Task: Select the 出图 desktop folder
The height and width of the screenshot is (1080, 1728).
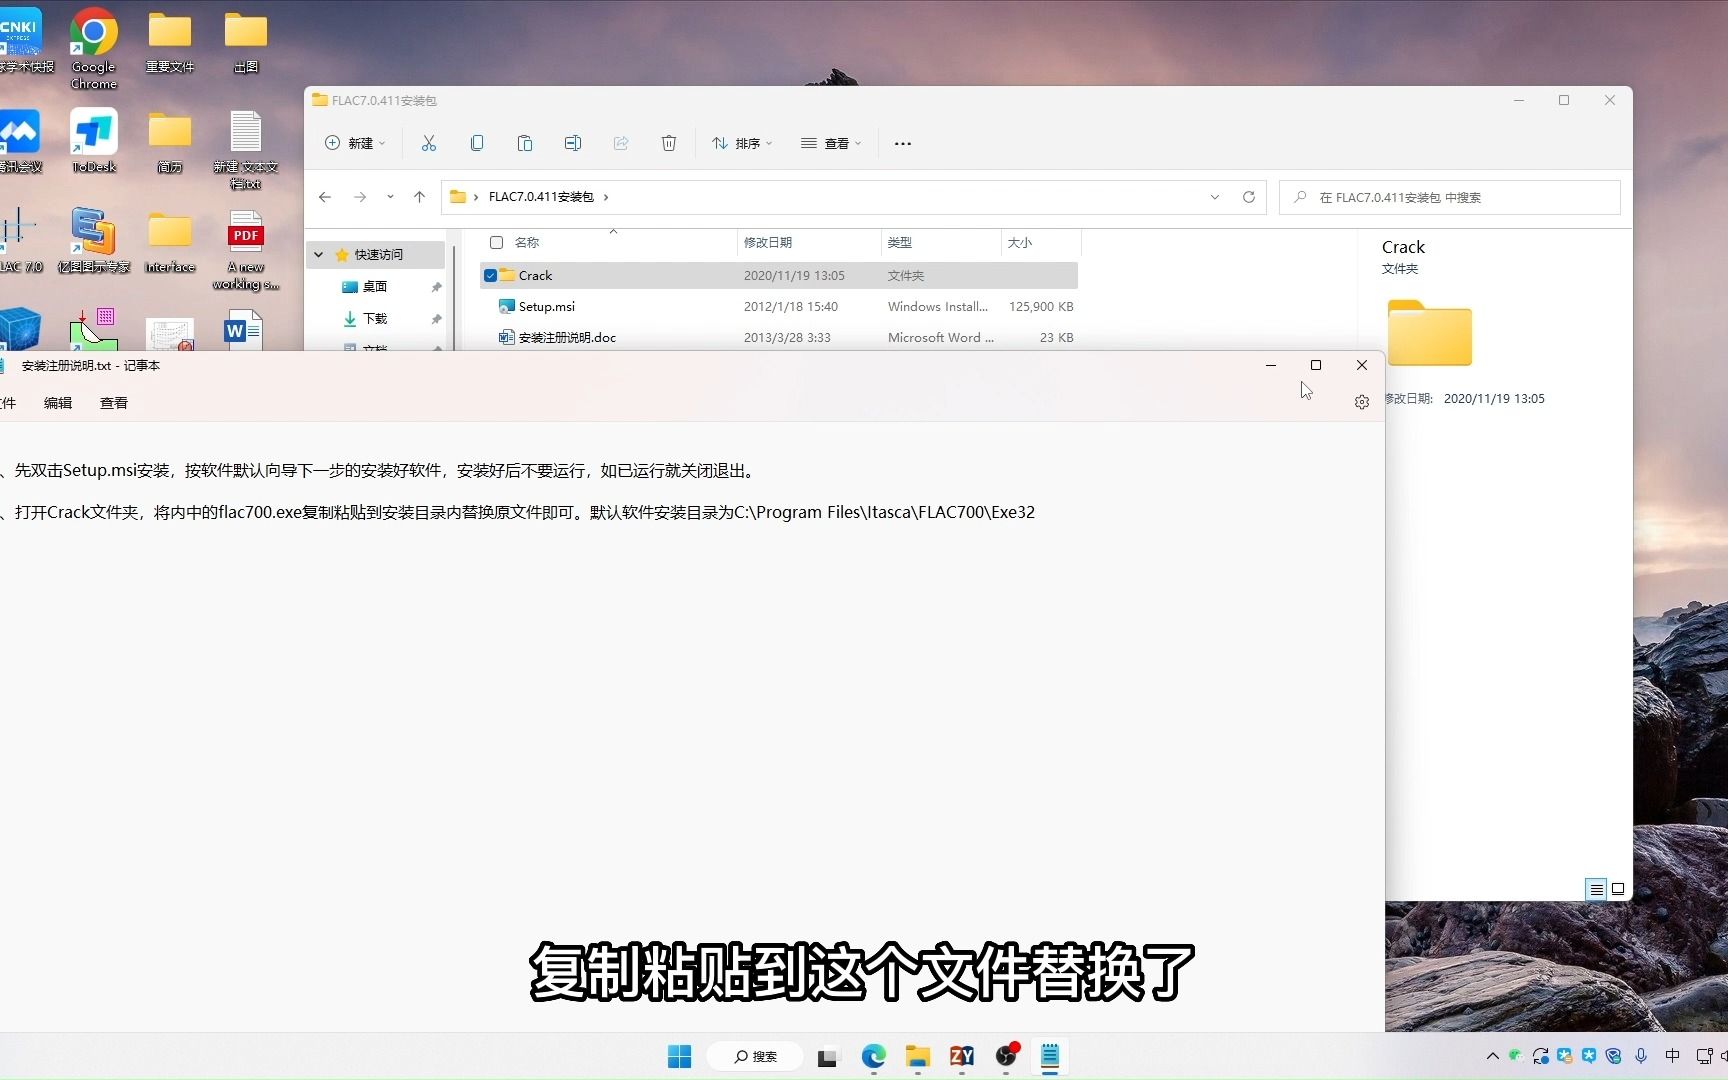Action: click(x=246, y=42)
